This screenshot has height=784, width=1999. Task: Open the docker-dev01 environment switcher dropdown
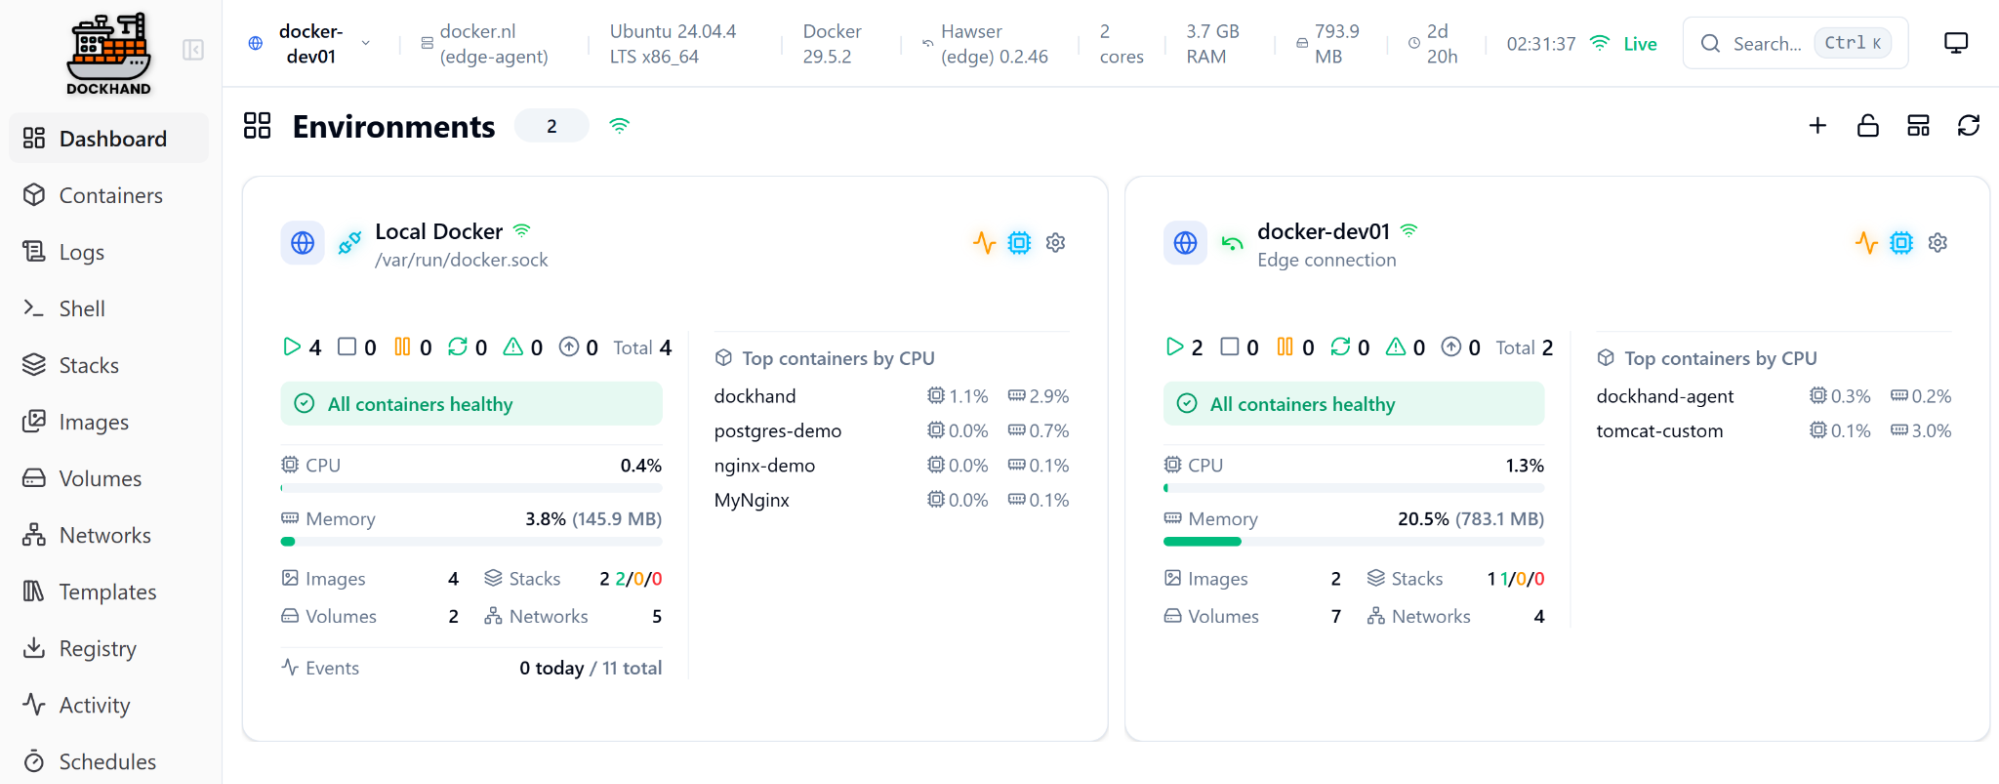click(310, 44)
